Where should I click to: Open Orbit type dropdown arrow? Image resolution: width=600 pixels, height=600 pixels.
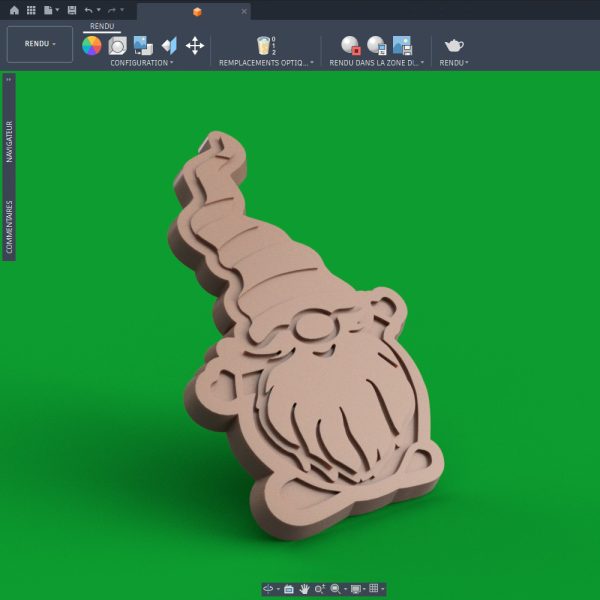pyautogui.click(x=278, y=589)
